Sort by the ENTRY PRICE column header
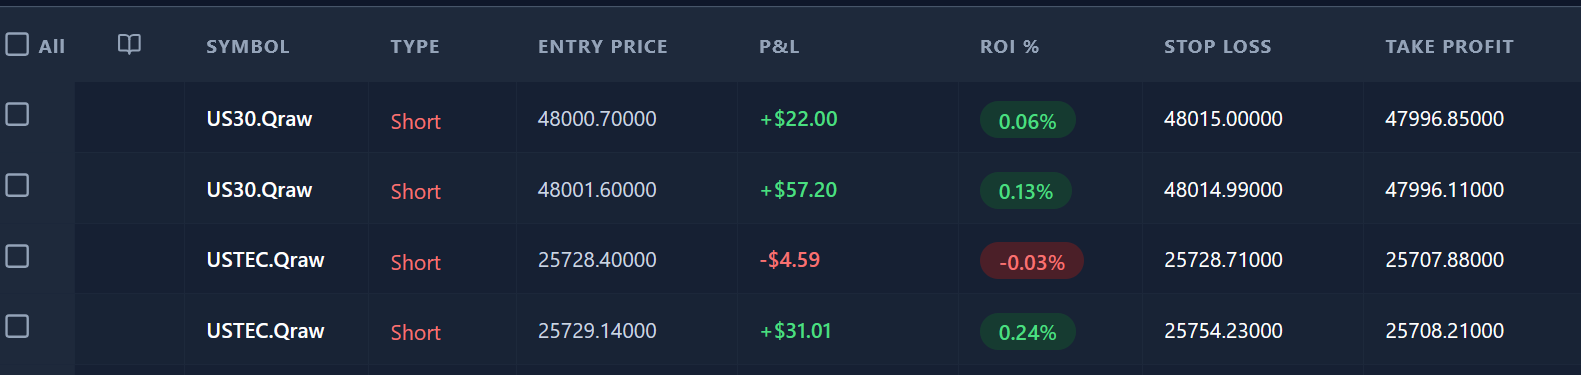 [603, 47]
